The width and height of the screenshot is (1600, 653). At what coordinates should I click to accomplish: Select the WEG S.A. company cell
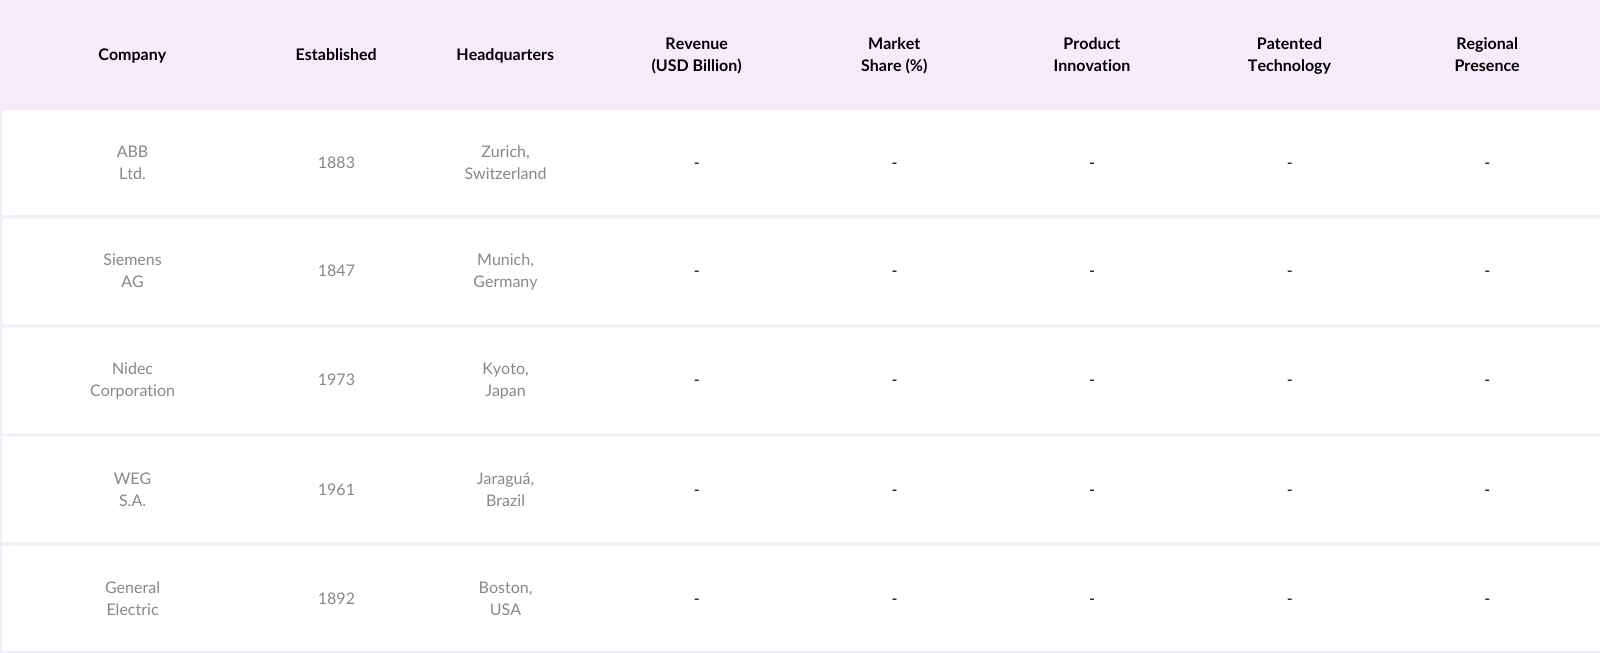pyautogui.click(x=132, y=489)
